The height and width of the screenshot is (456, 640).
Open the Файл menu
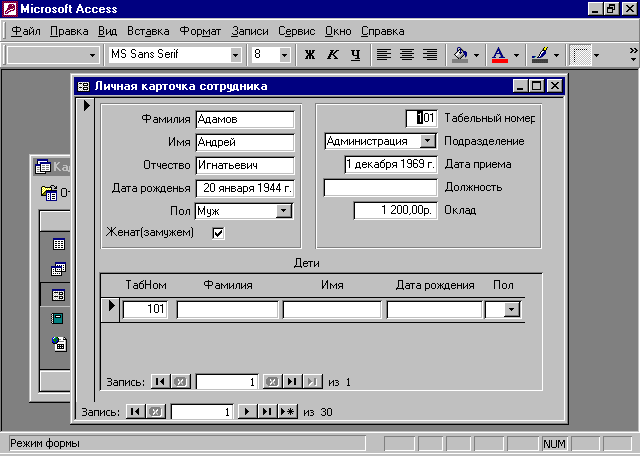25,31
